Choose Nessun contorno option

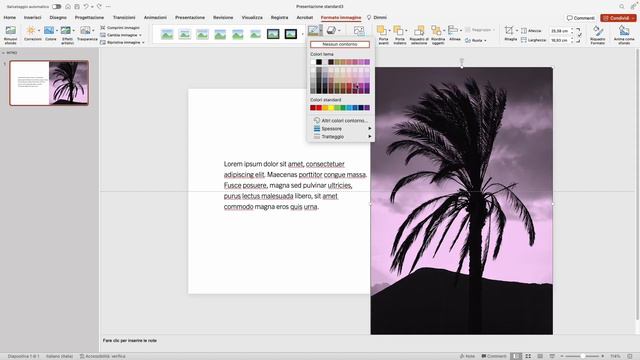pyautogui.click(x=340, y=44)
